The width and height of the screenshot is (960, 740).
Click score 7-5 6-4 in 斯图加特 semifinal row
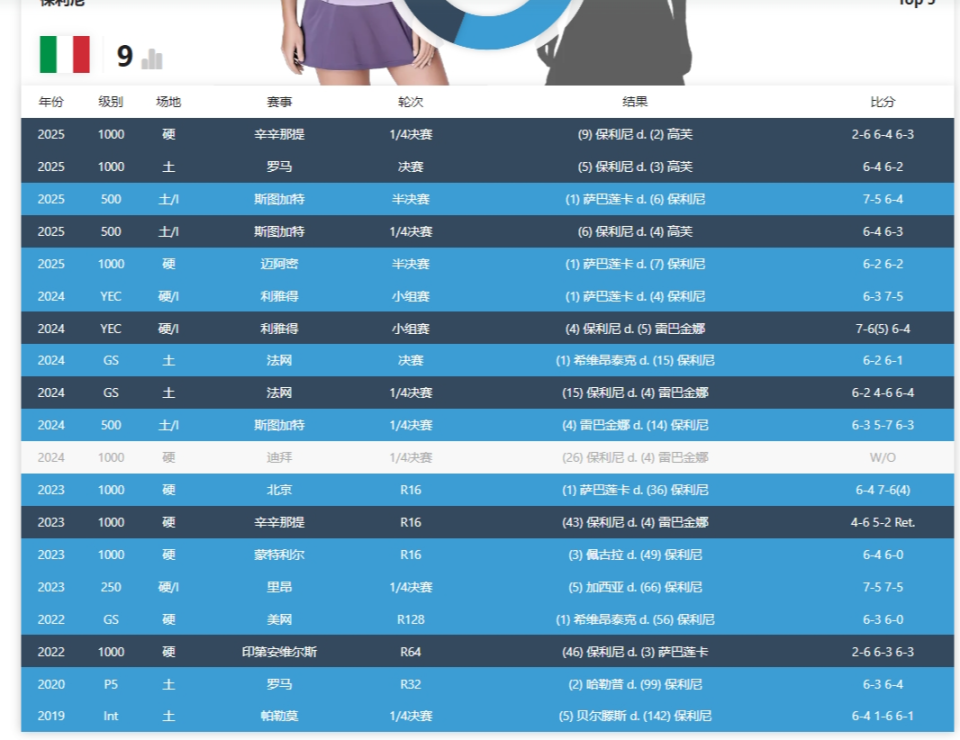click(882, 199)
